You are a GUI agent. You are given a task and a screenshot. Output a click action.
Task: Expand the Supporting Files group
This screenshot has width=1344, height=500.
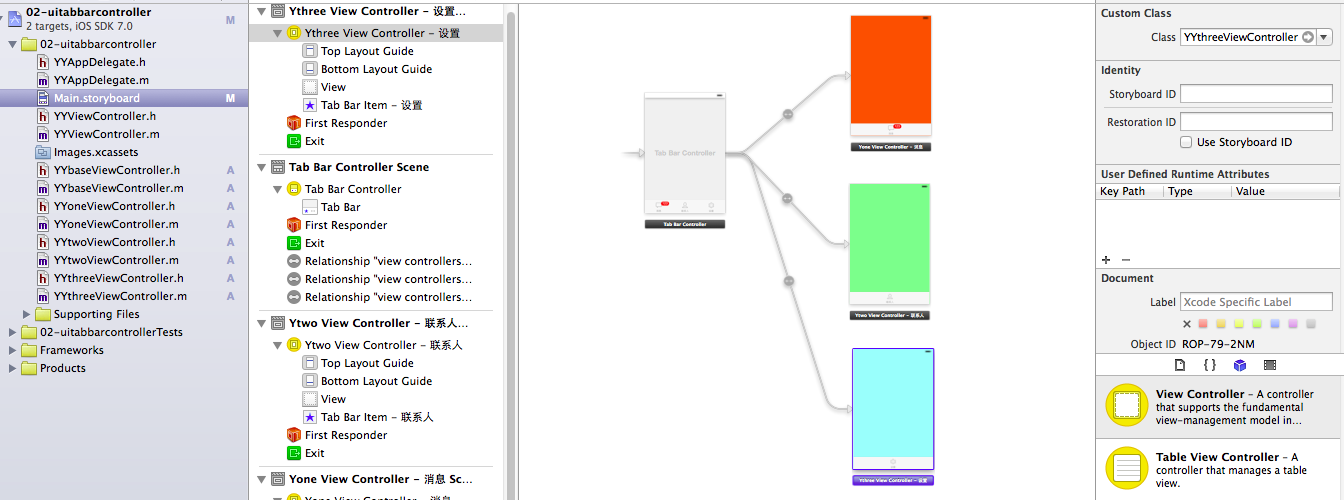pos(28,314)
